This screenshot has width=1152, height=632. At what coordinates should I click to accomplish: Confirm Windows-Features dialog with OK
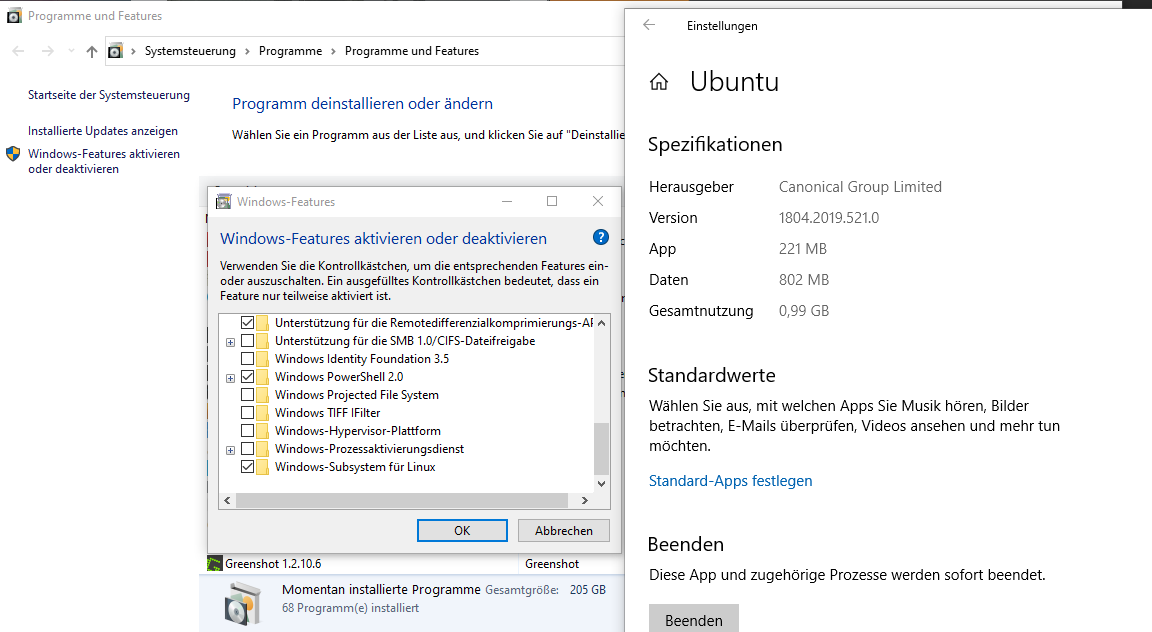(462, 531)
